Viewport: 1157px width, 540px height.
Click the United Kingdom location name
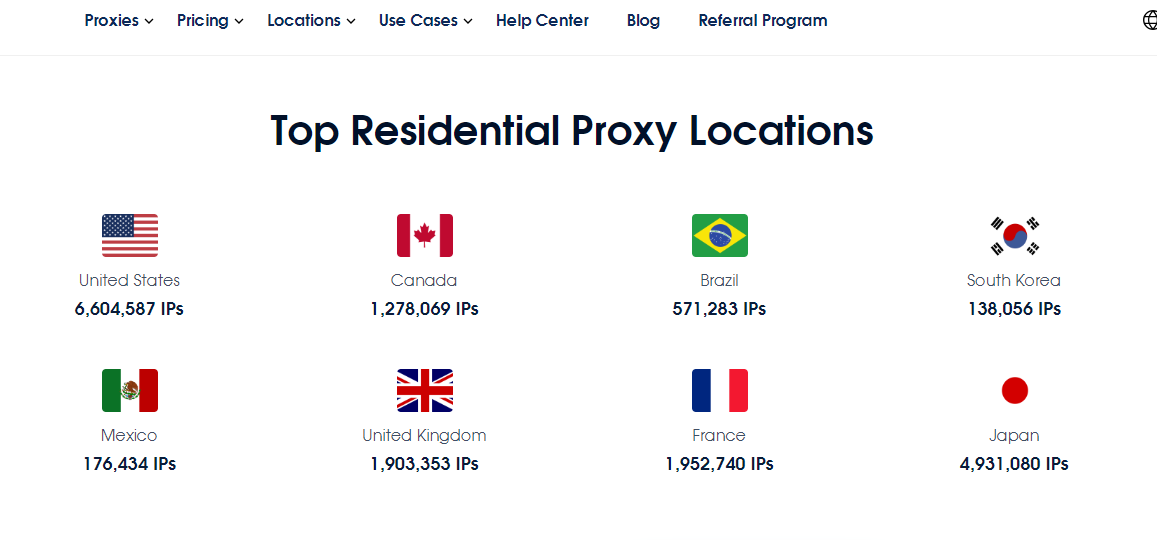coord(424,435)
